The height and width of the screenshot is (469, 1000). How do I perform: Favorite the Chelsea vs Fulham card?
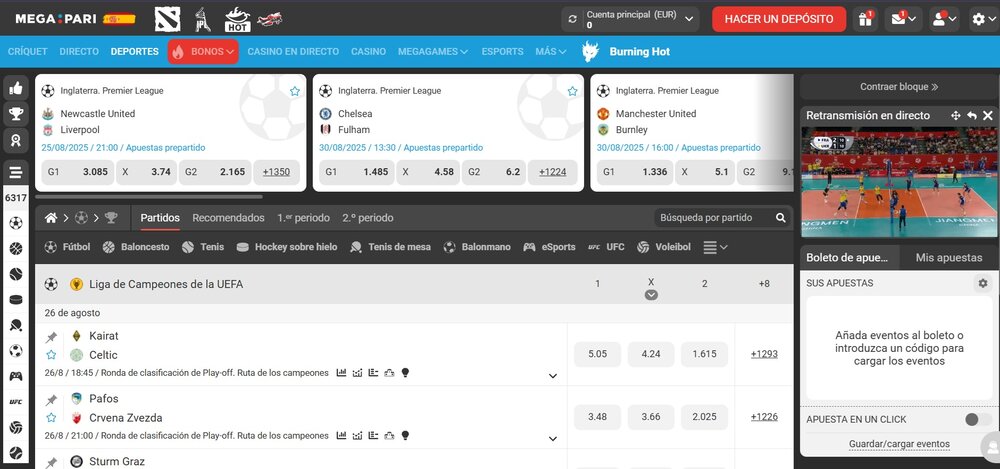coord(572,91)
